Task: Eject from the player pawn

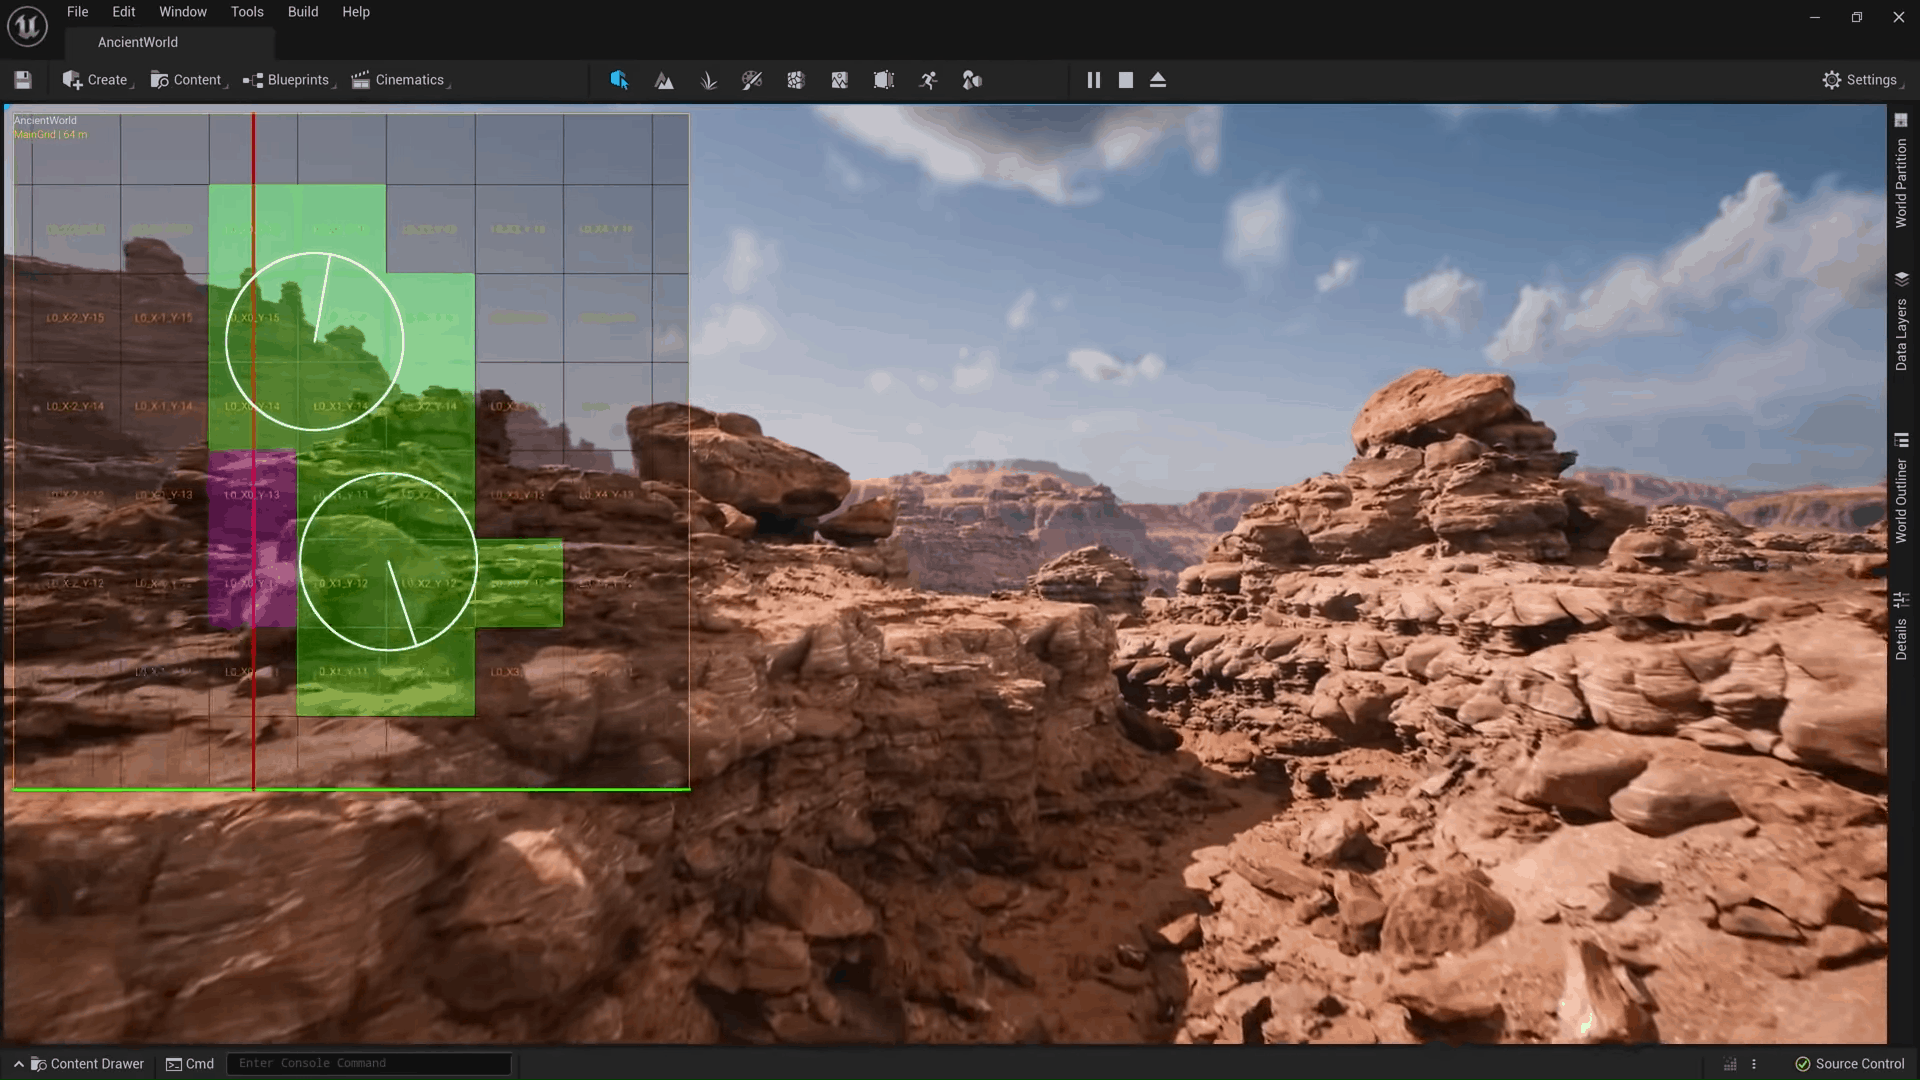Action: (x=1158, y=80)
